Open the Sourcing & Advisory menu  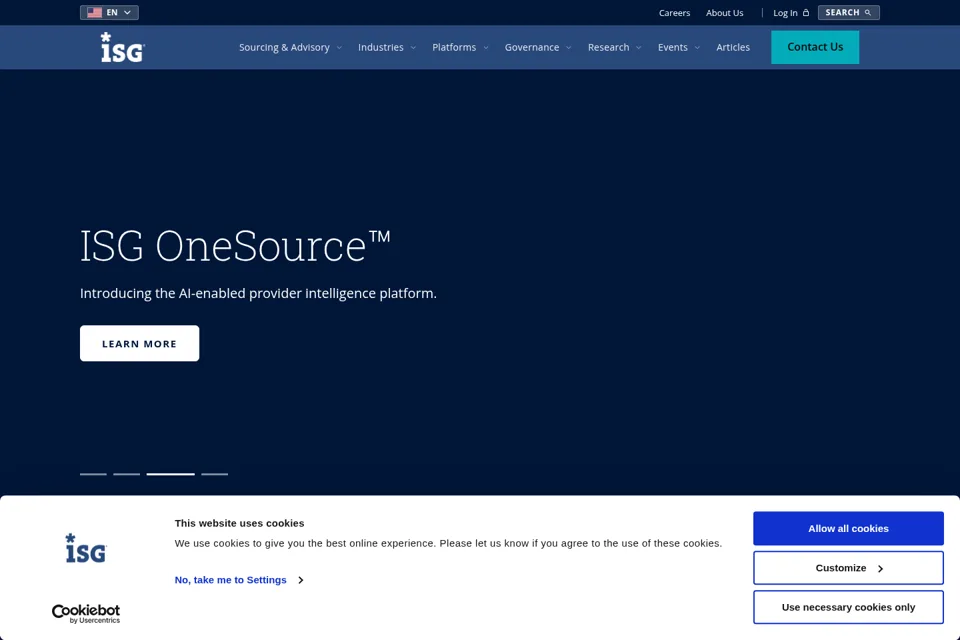coord(284,47)
